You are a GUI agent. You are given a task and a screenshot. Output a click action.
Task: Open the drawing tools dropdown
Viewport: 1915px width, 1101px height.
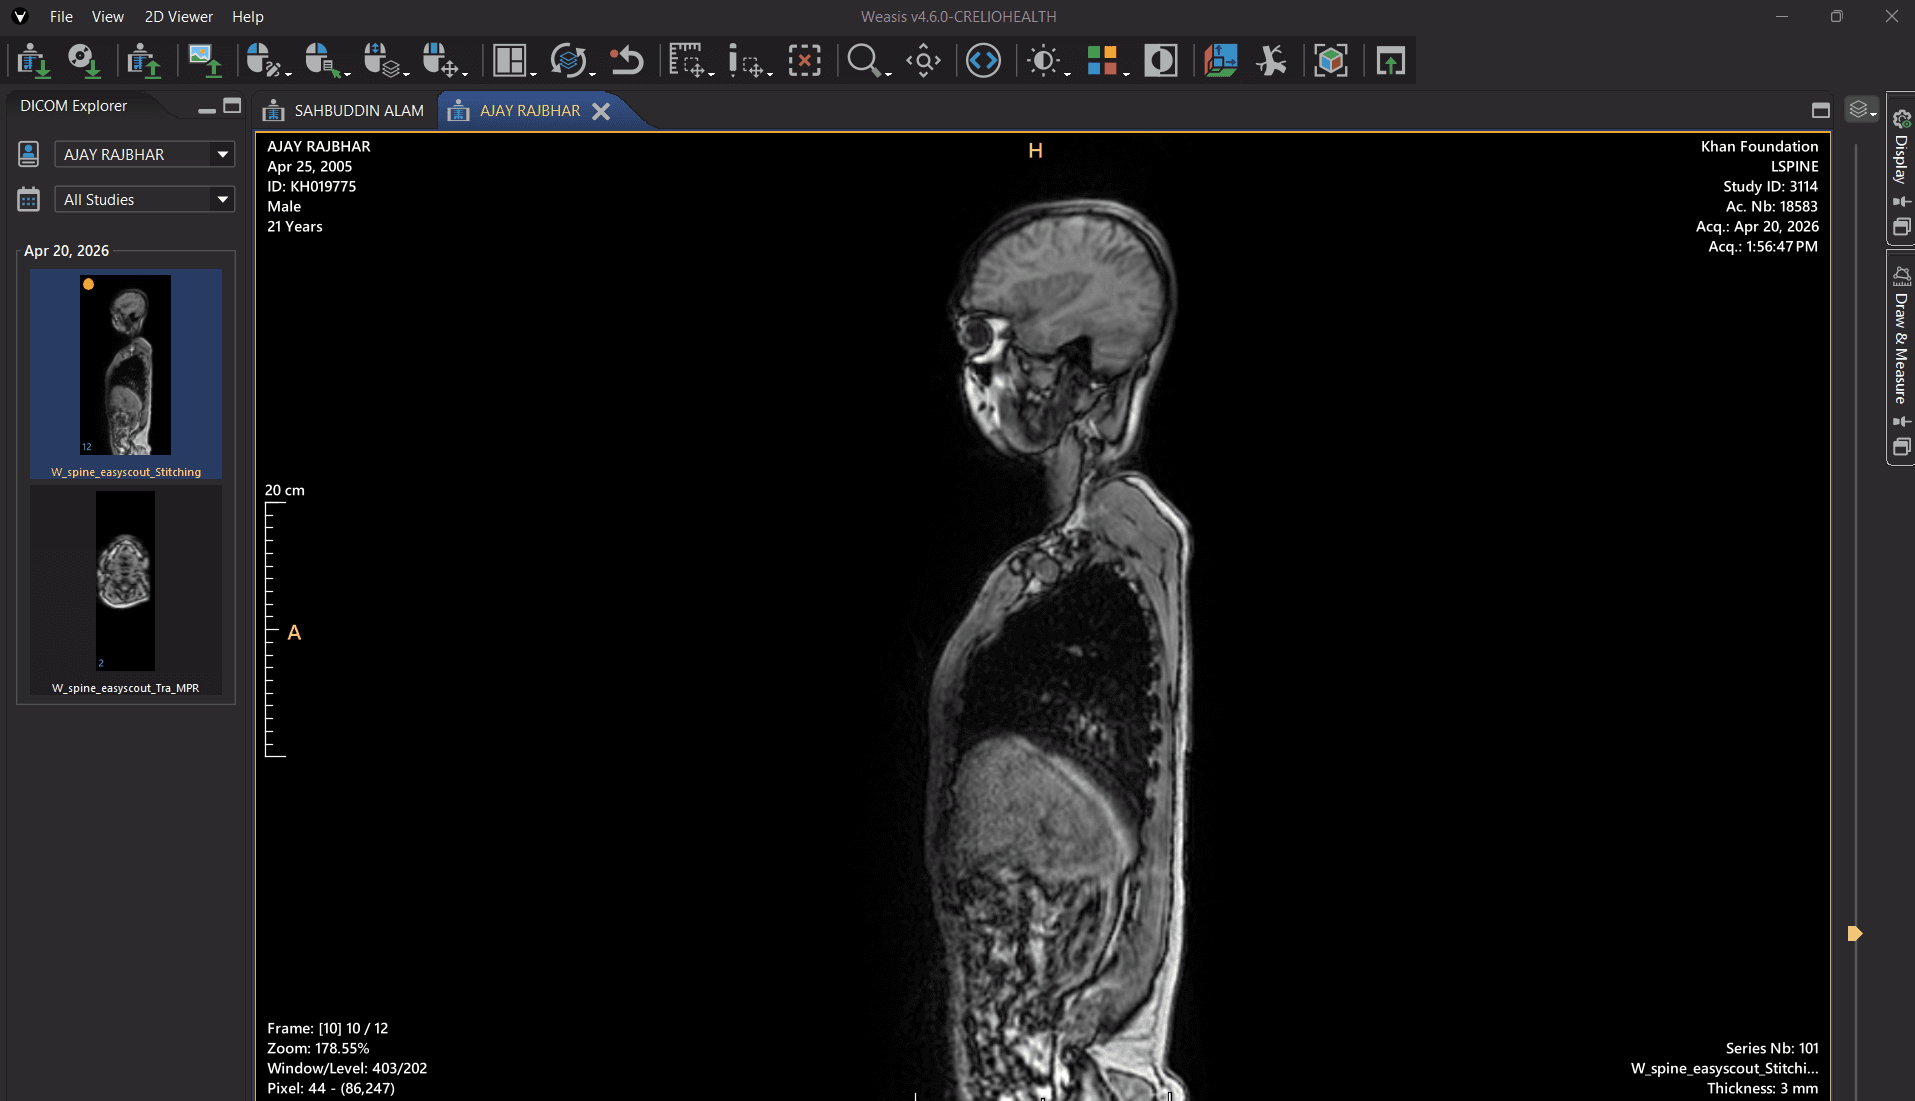(x=748, y=61)
